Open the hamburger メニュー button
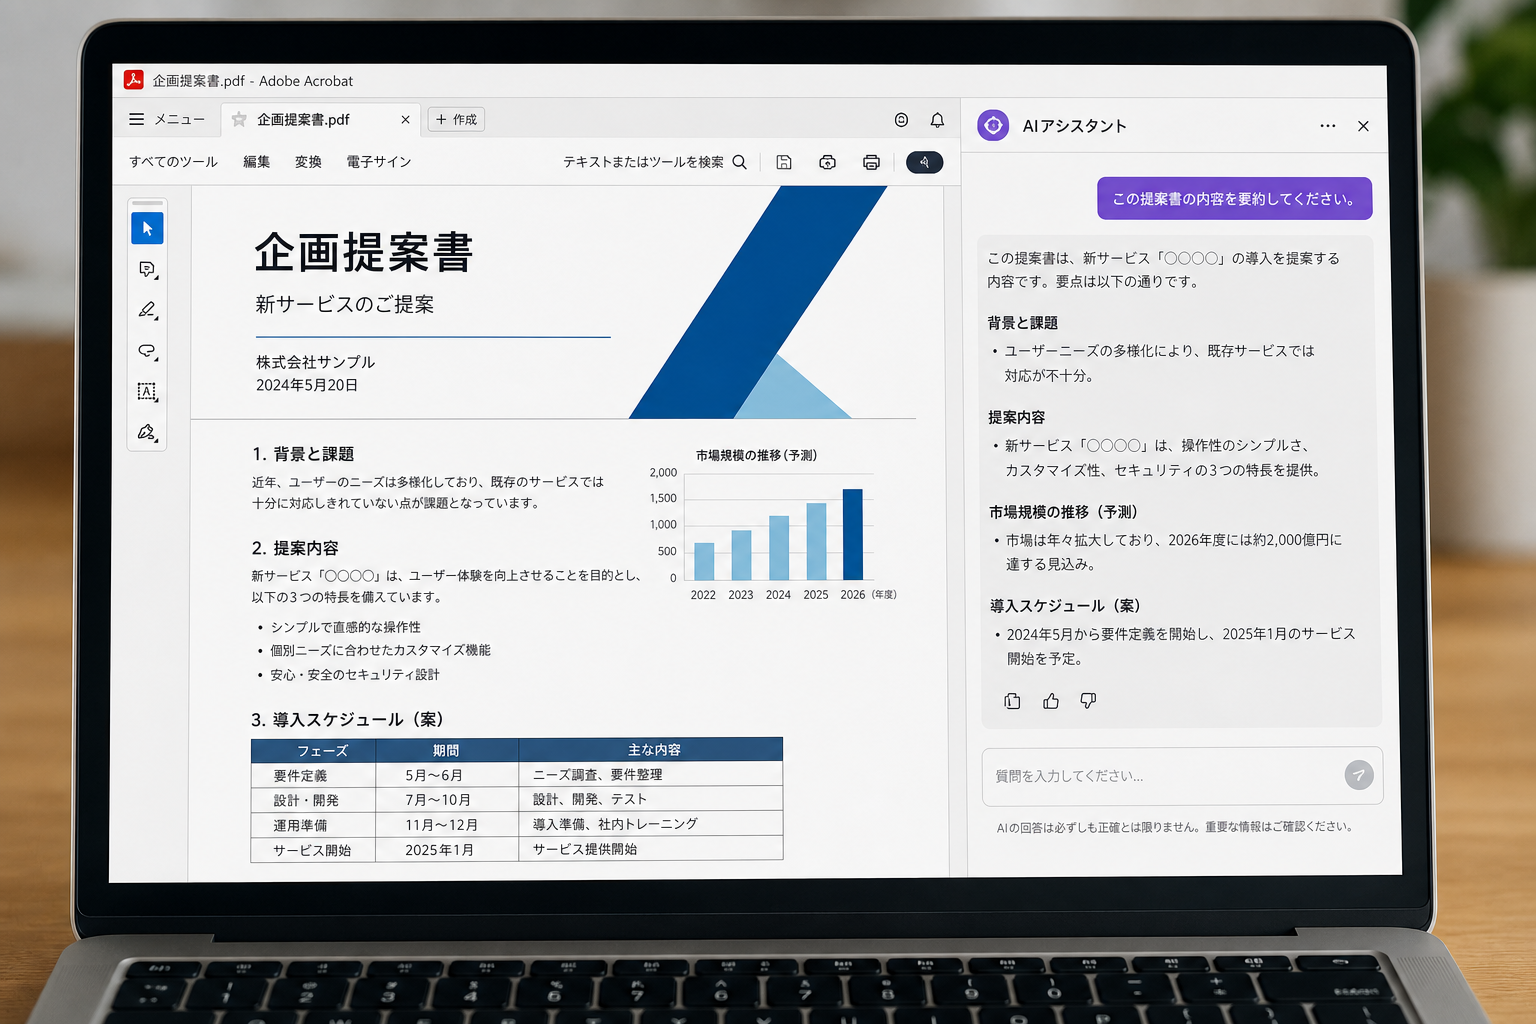Image resolution: width=1536 pixels, height=1024 pixels. [x=166, y=119]
